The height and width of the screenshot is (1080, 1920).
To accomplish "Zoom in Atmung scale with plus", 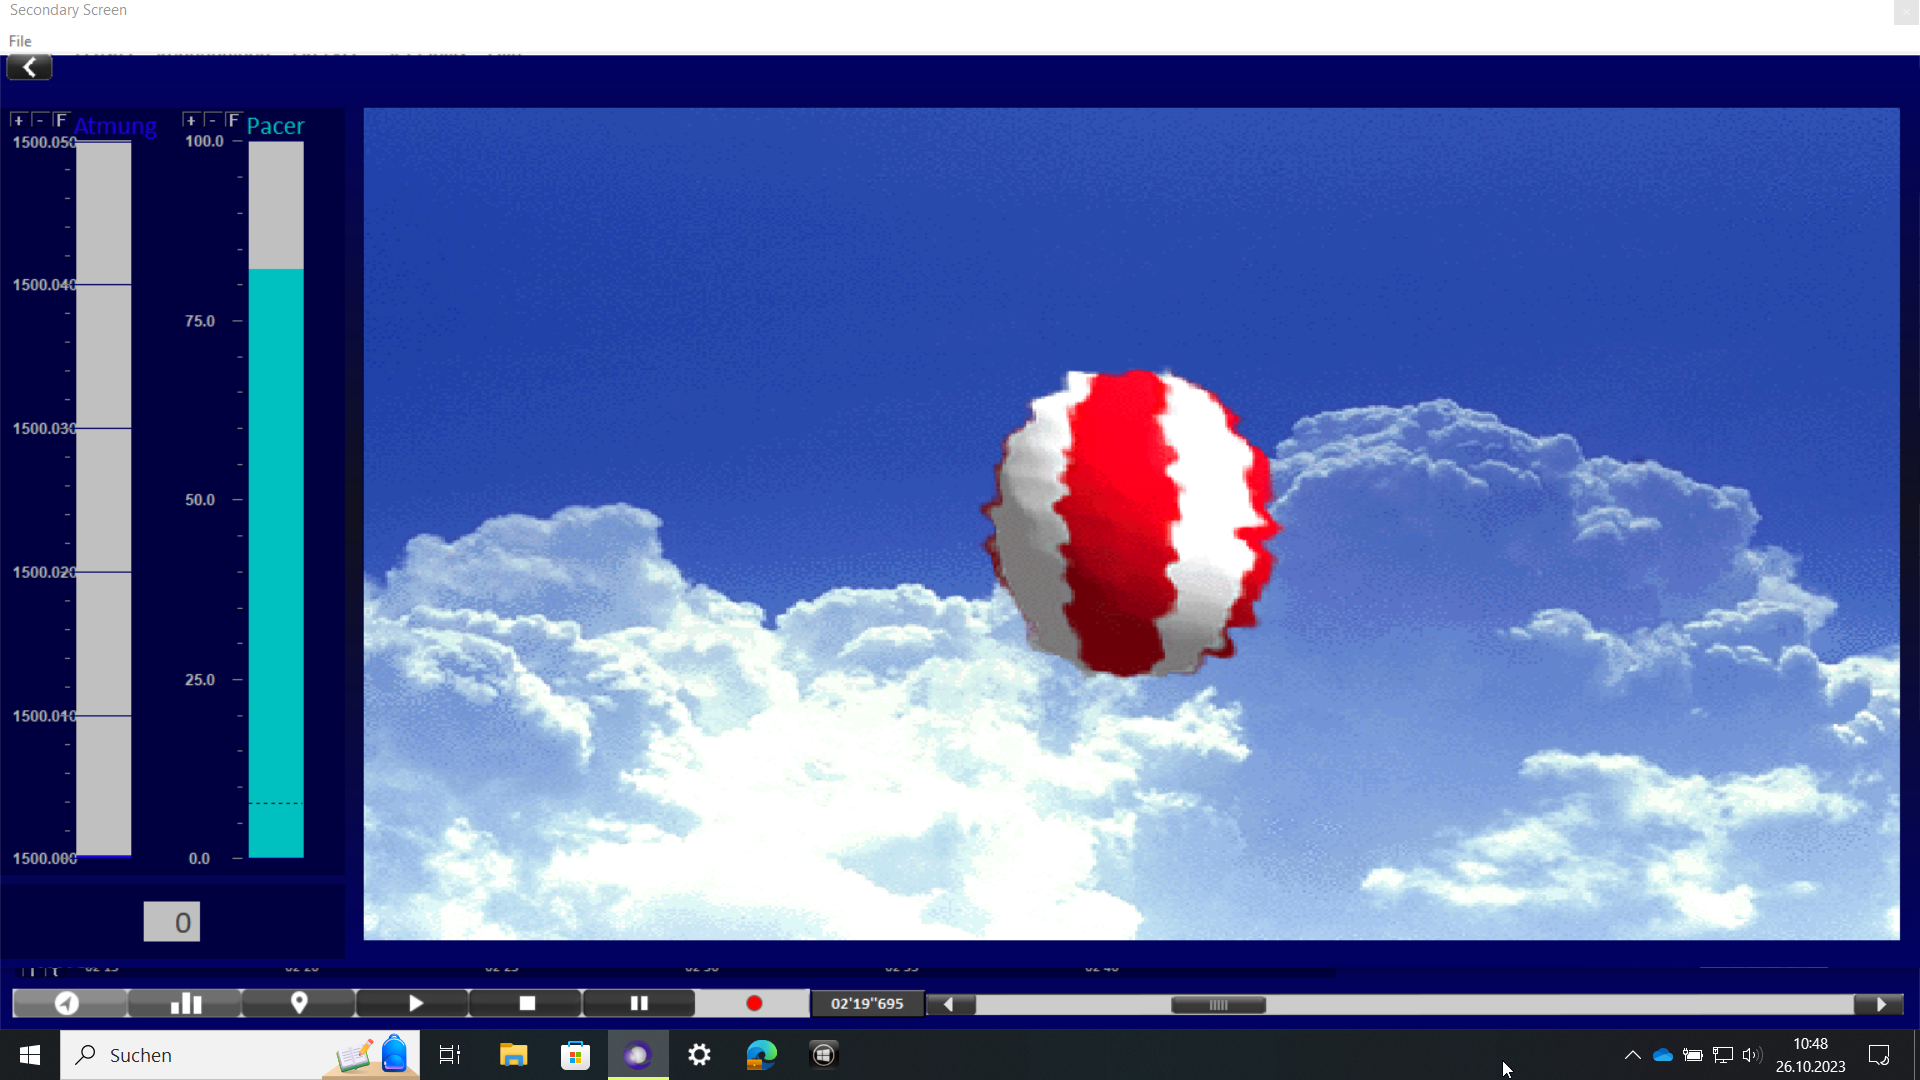I will (18, 120).
